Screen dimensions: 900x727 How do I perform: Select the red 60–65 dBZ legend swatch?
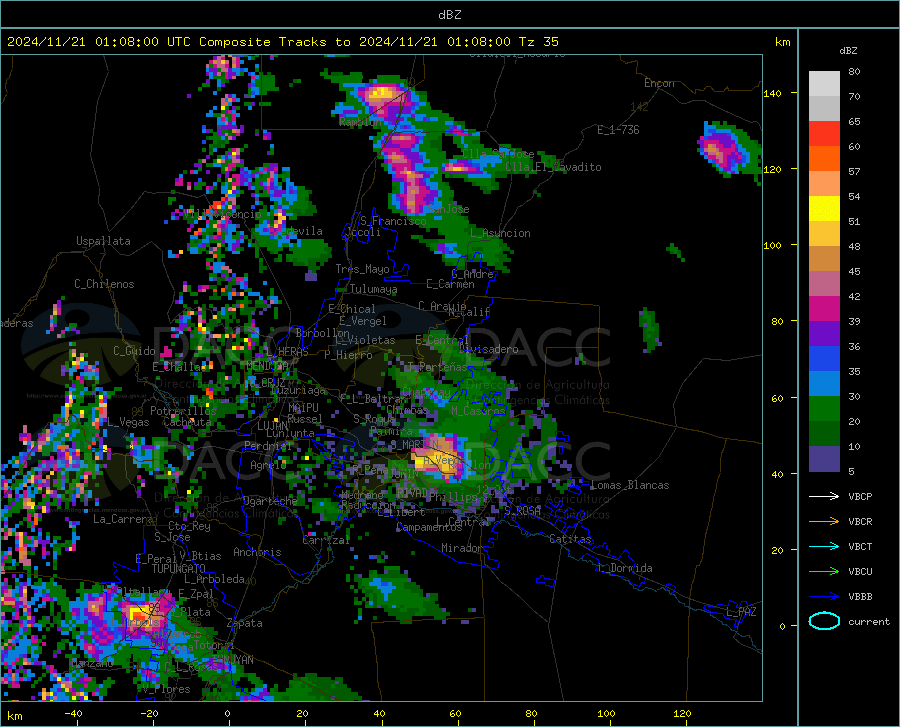click(824, 134)
